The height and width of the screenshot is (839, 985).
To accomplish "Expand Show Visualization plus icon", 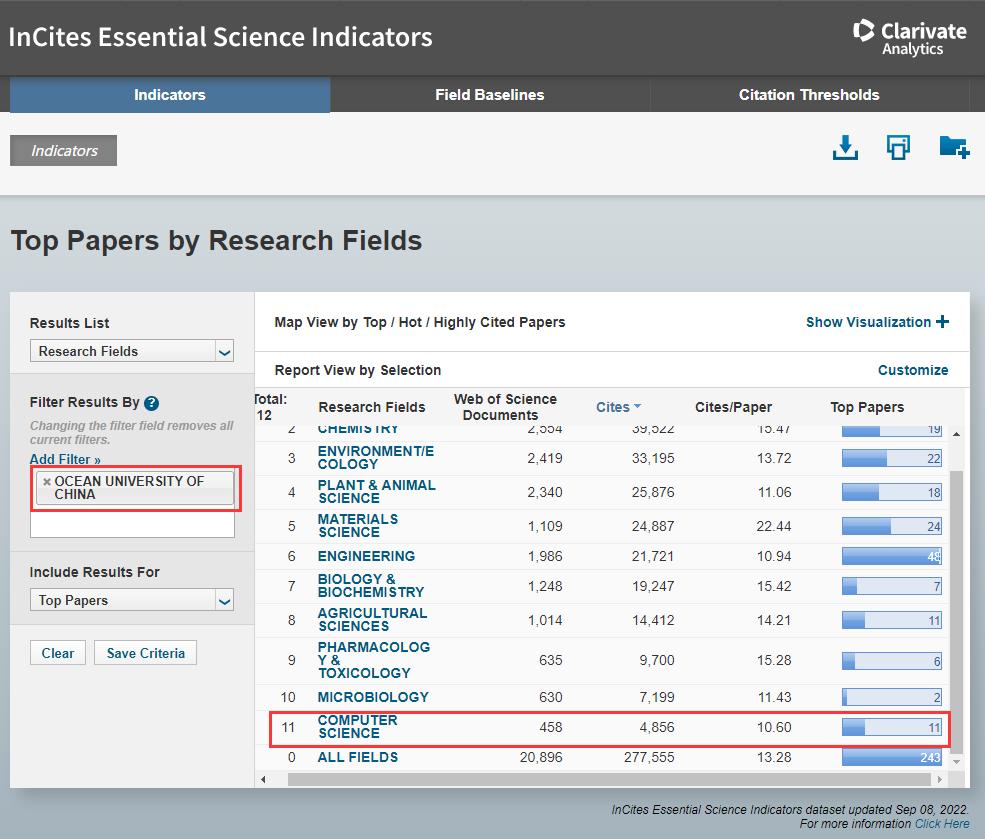I will pos(942,322).
